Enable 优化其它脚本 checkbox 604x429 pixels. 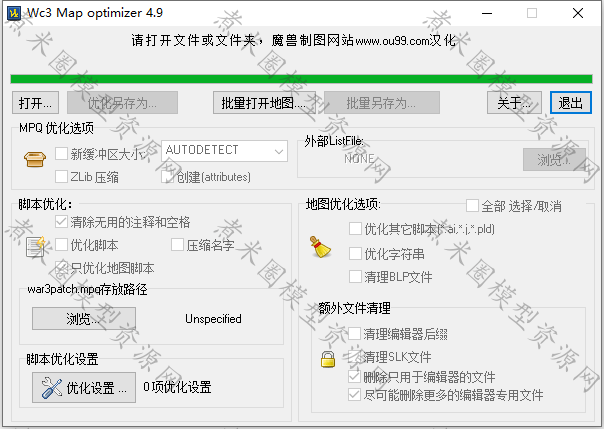pos(355,228)
